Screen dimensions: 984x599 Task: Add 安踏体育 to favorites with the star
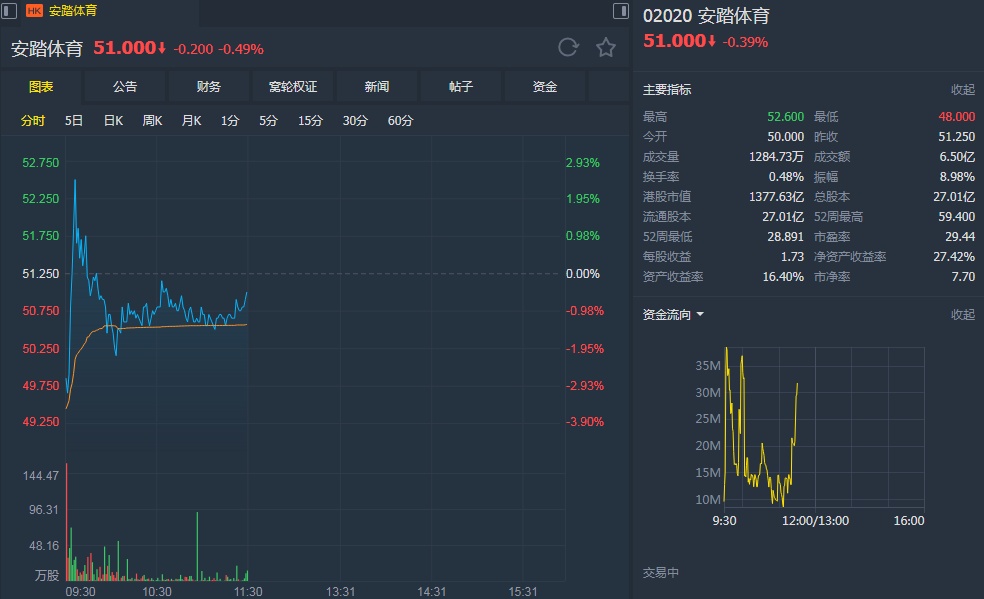[x=606, y=48]
